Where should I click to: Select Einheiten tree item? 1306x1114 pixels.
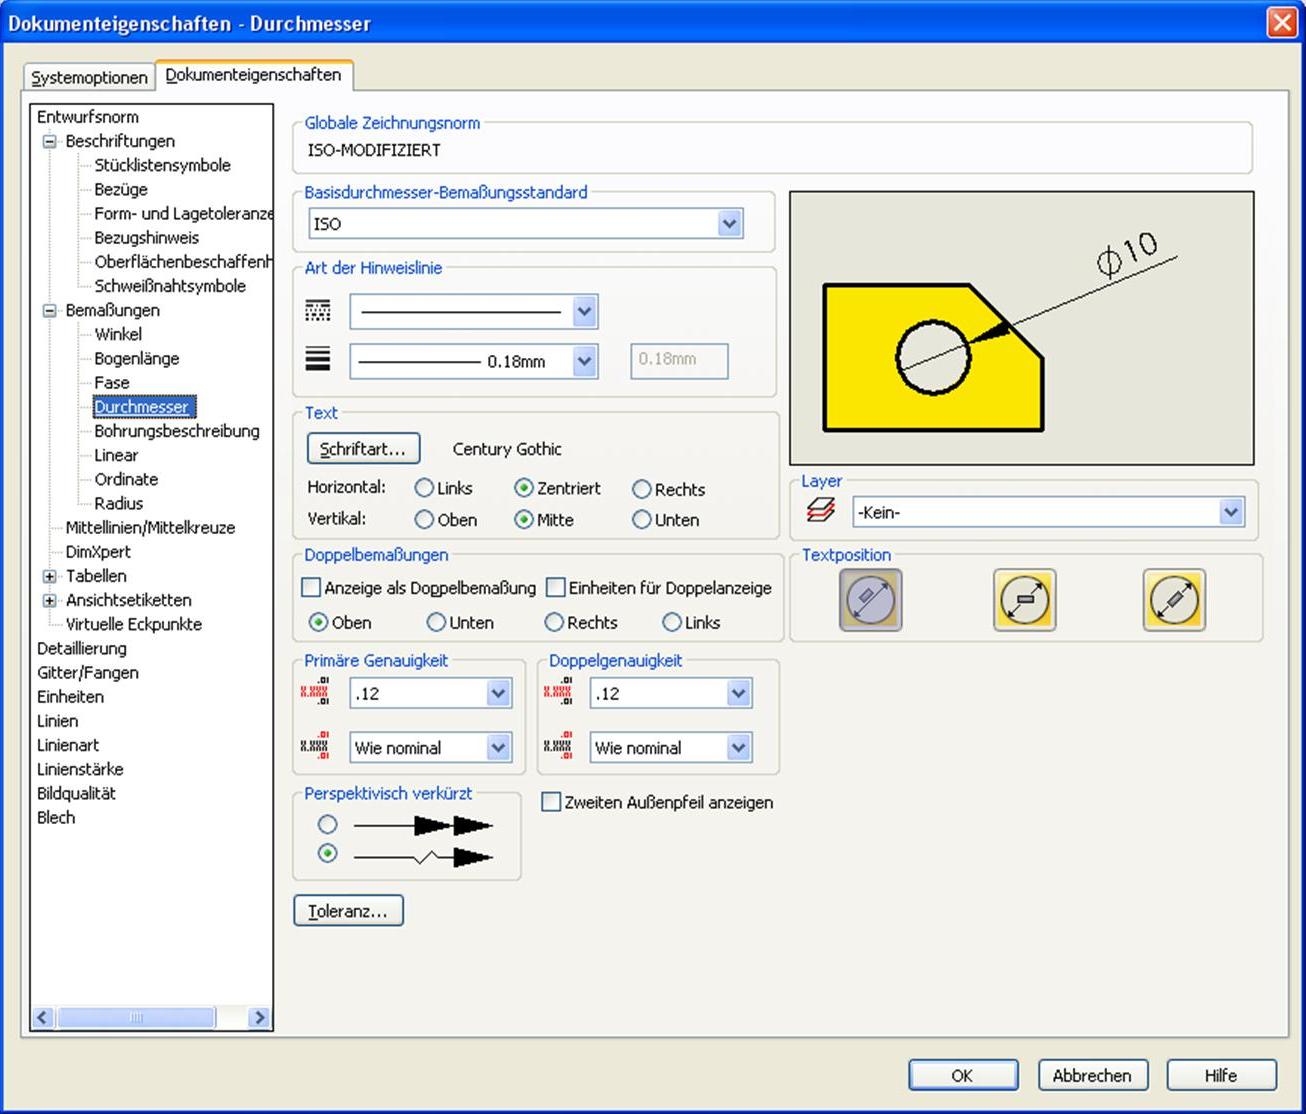pyautogui.click(x=70, y=697)
